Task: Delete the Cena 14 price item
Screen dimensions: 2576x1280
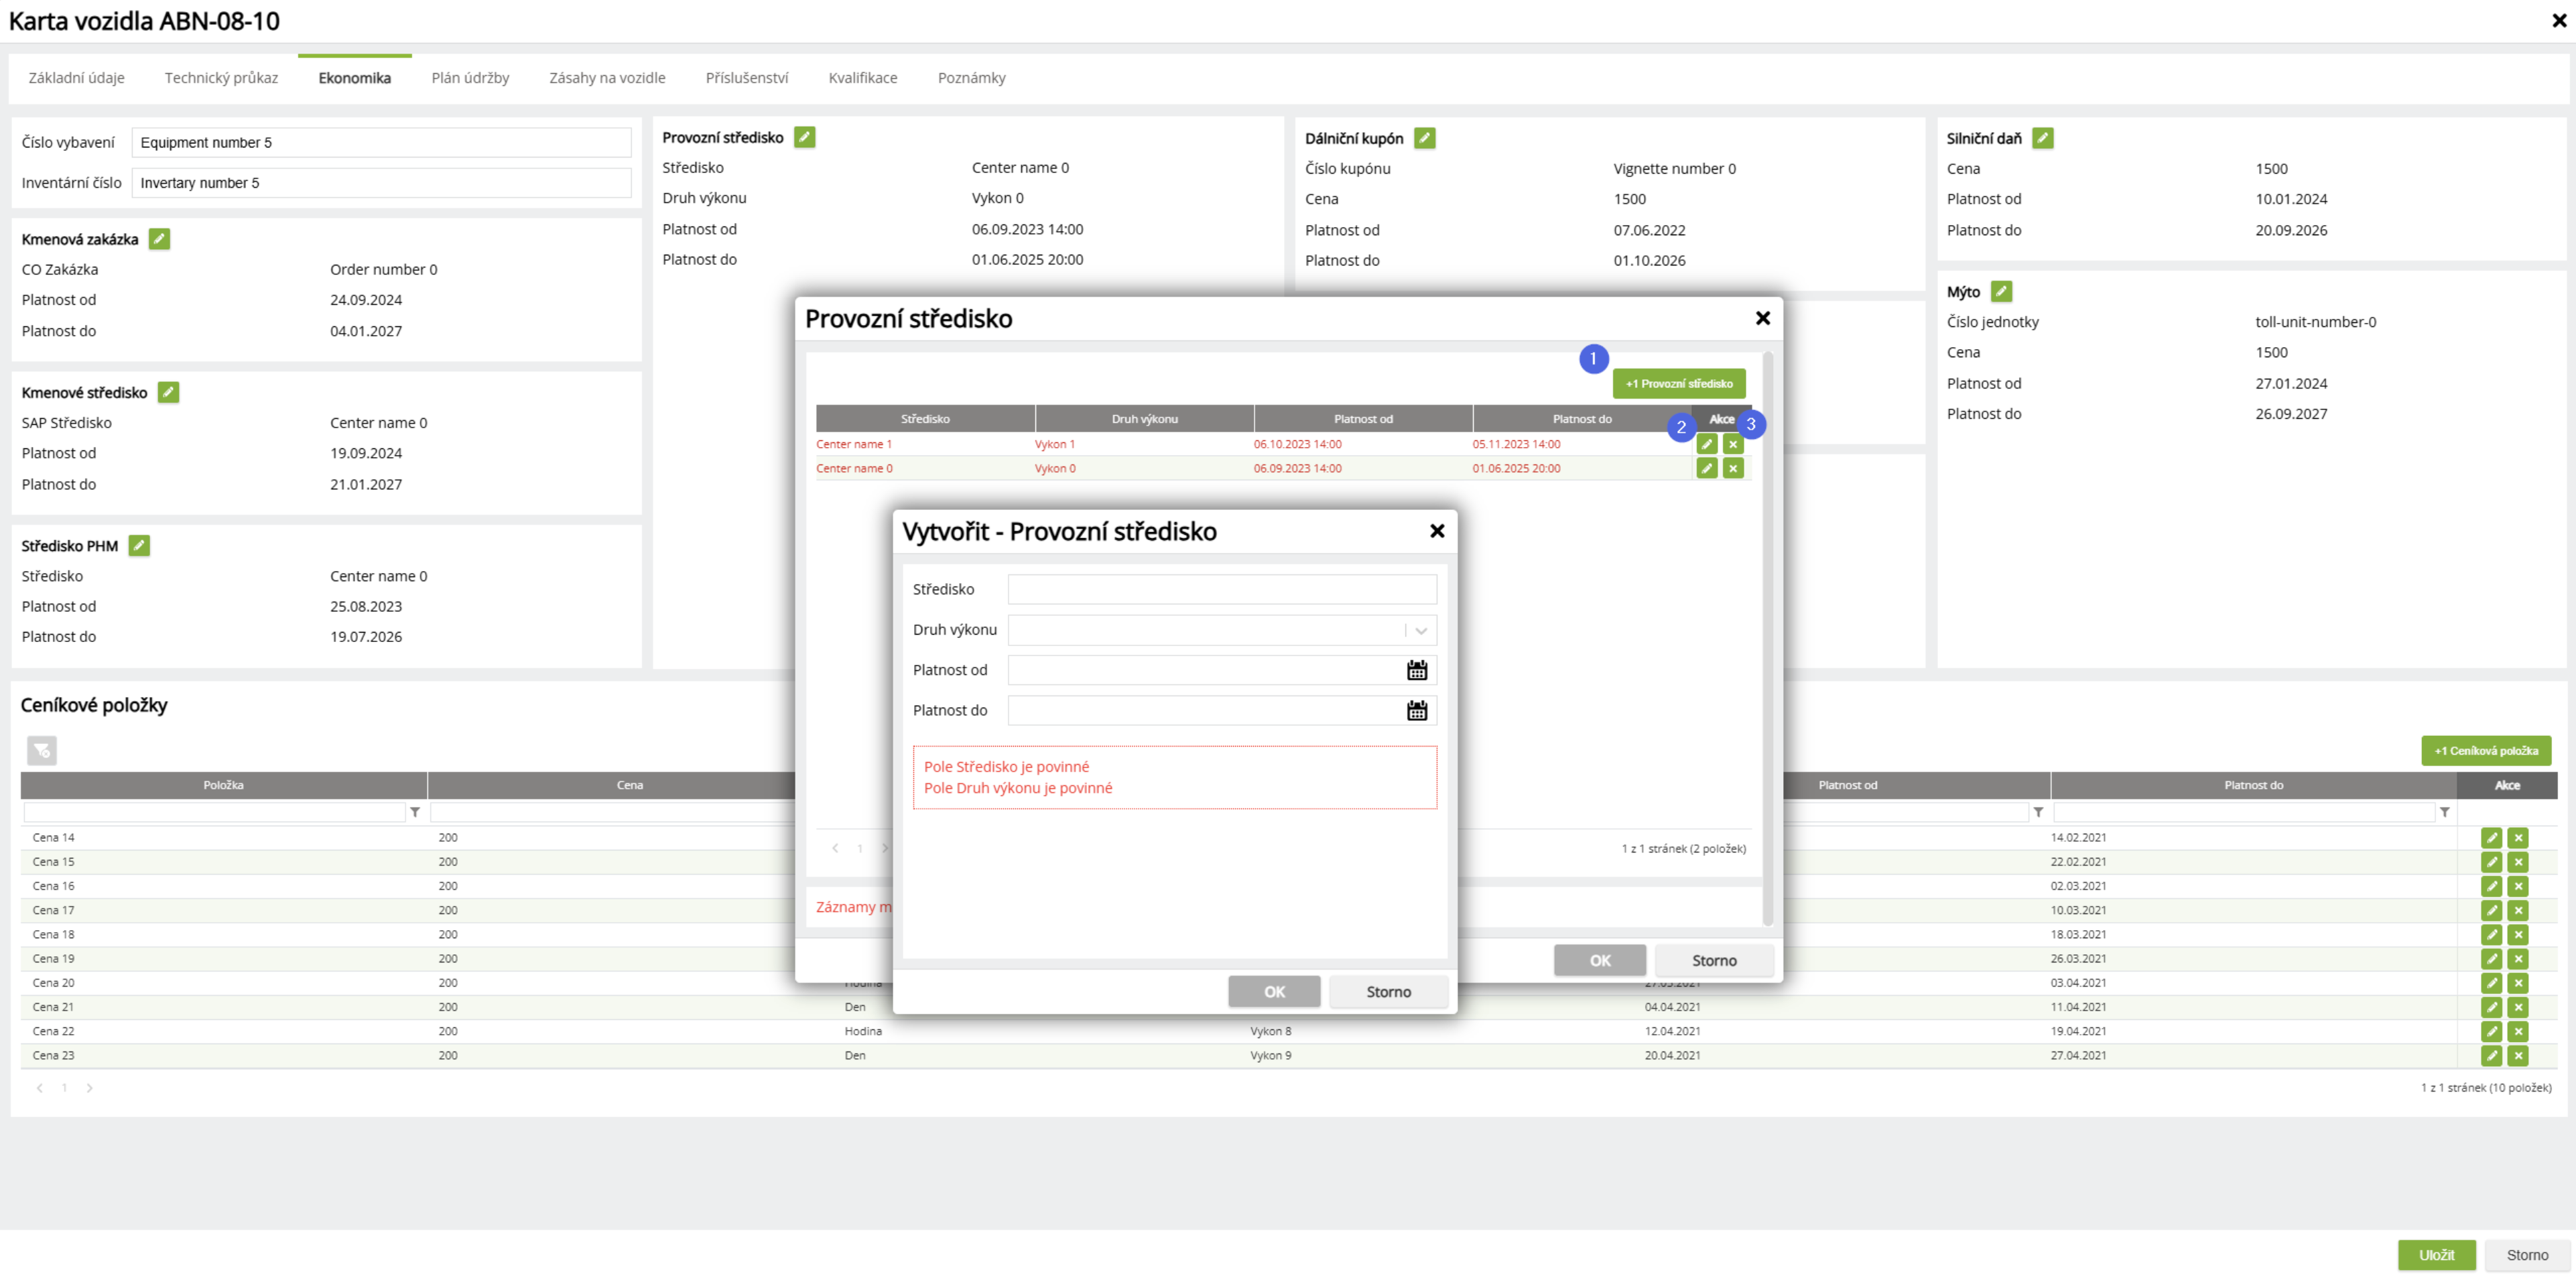Action: click(2517, 838)
